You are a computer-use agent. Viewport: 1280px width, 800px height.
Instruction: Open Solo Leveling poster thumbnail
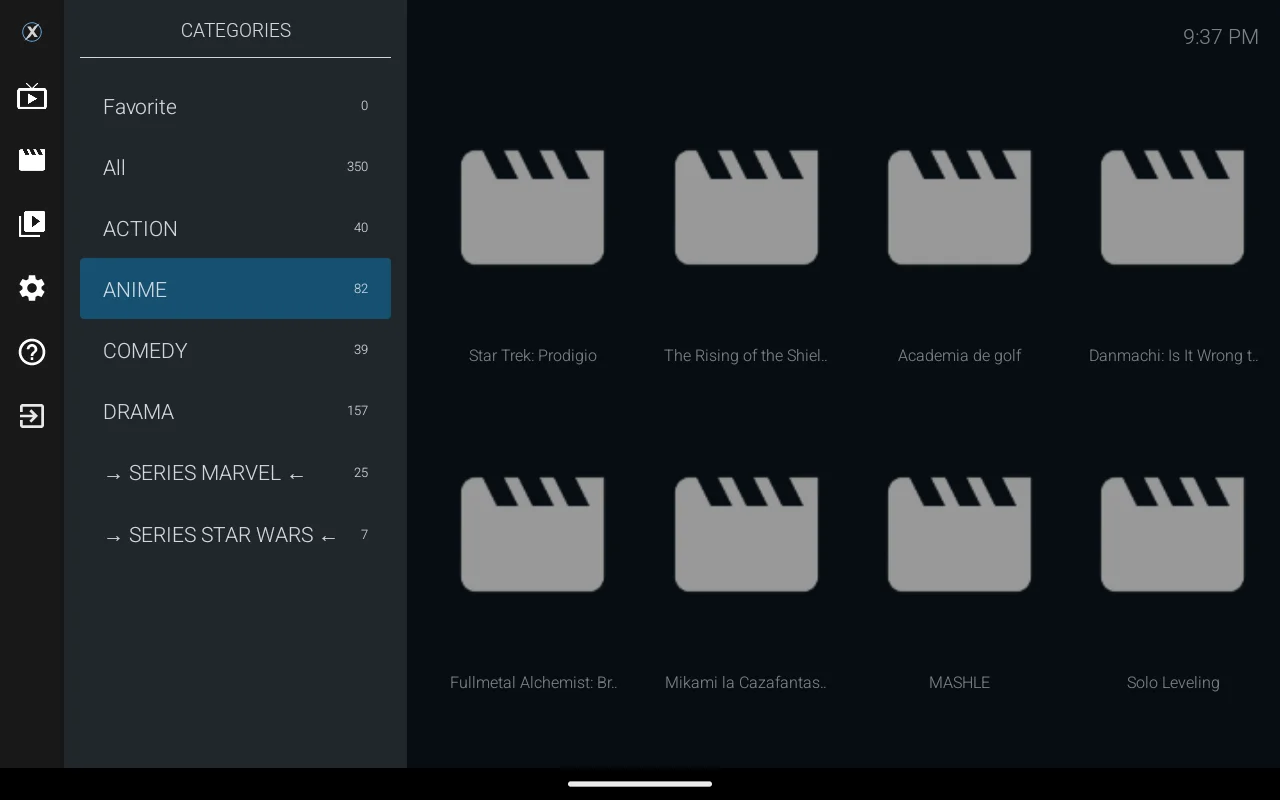(1172, 534)
